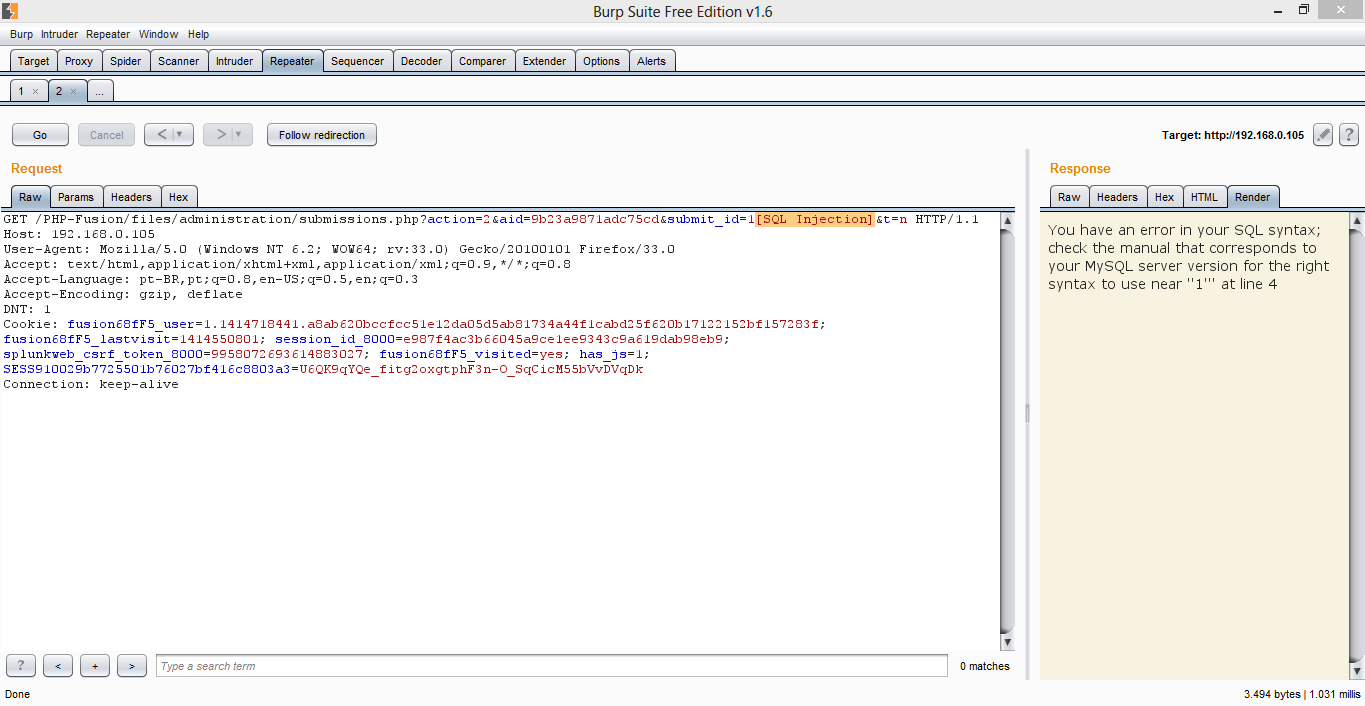1365x706 pixels.
Task: Open the Burp menu
Action: click(21, 34)
